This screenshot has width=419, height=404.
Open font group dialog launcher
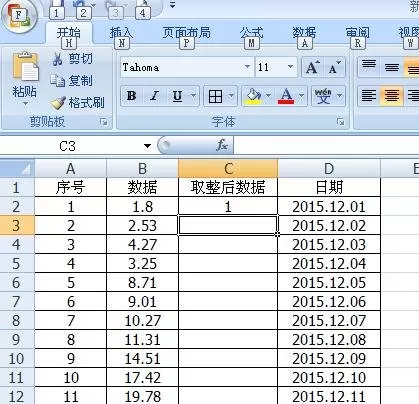341,122
